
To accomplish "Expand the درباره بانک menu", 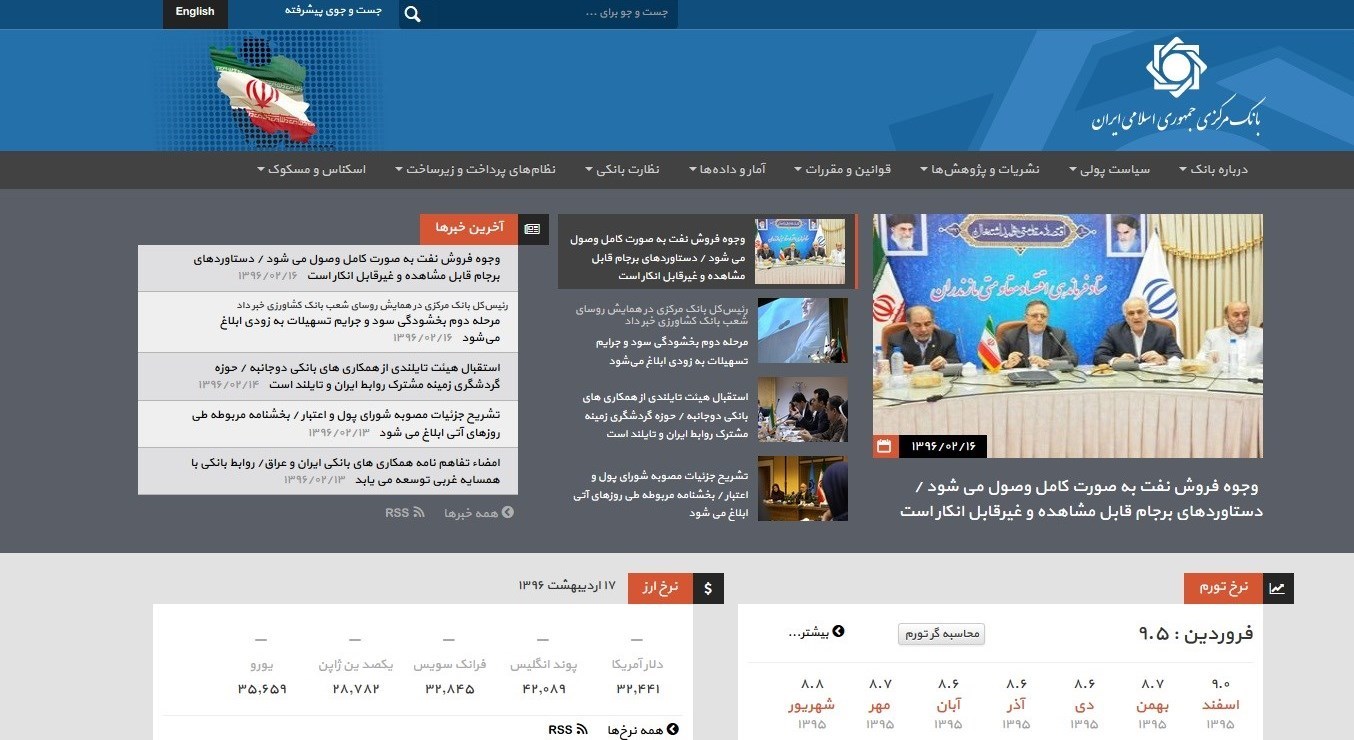I will click(1213, 170).
